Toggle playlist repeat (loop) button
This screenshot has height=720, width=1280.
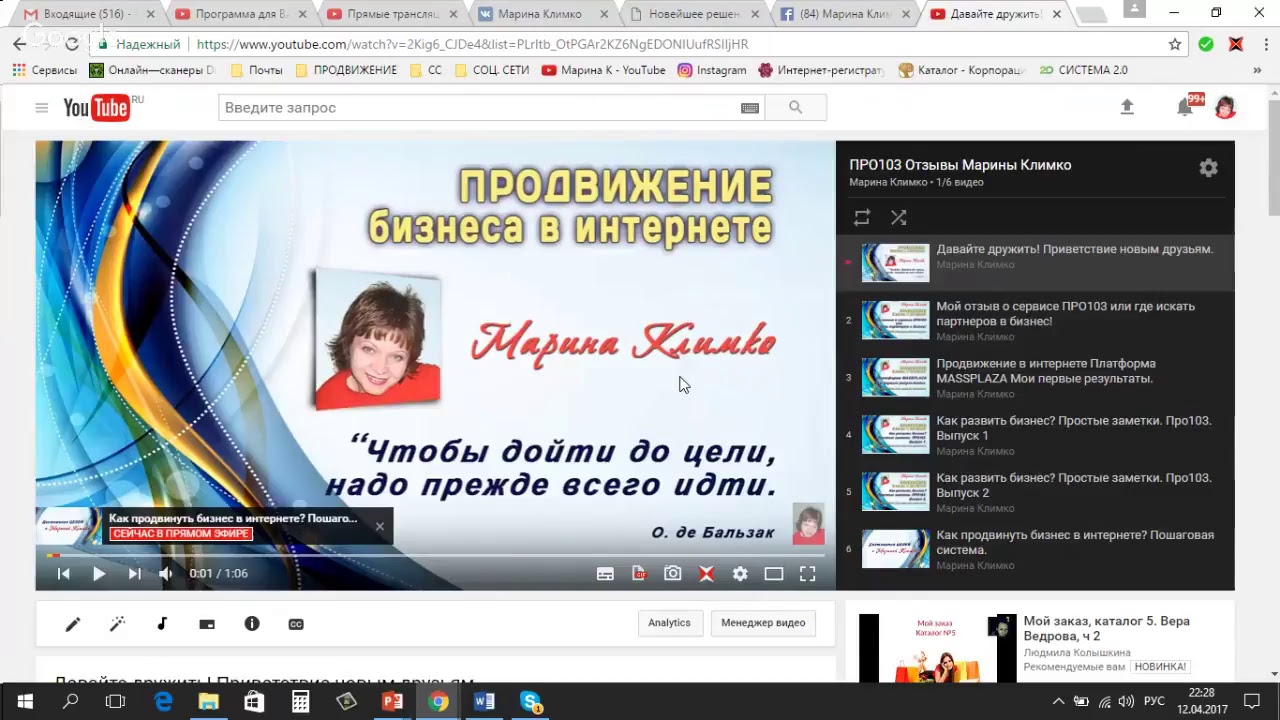tap(861, 217)
